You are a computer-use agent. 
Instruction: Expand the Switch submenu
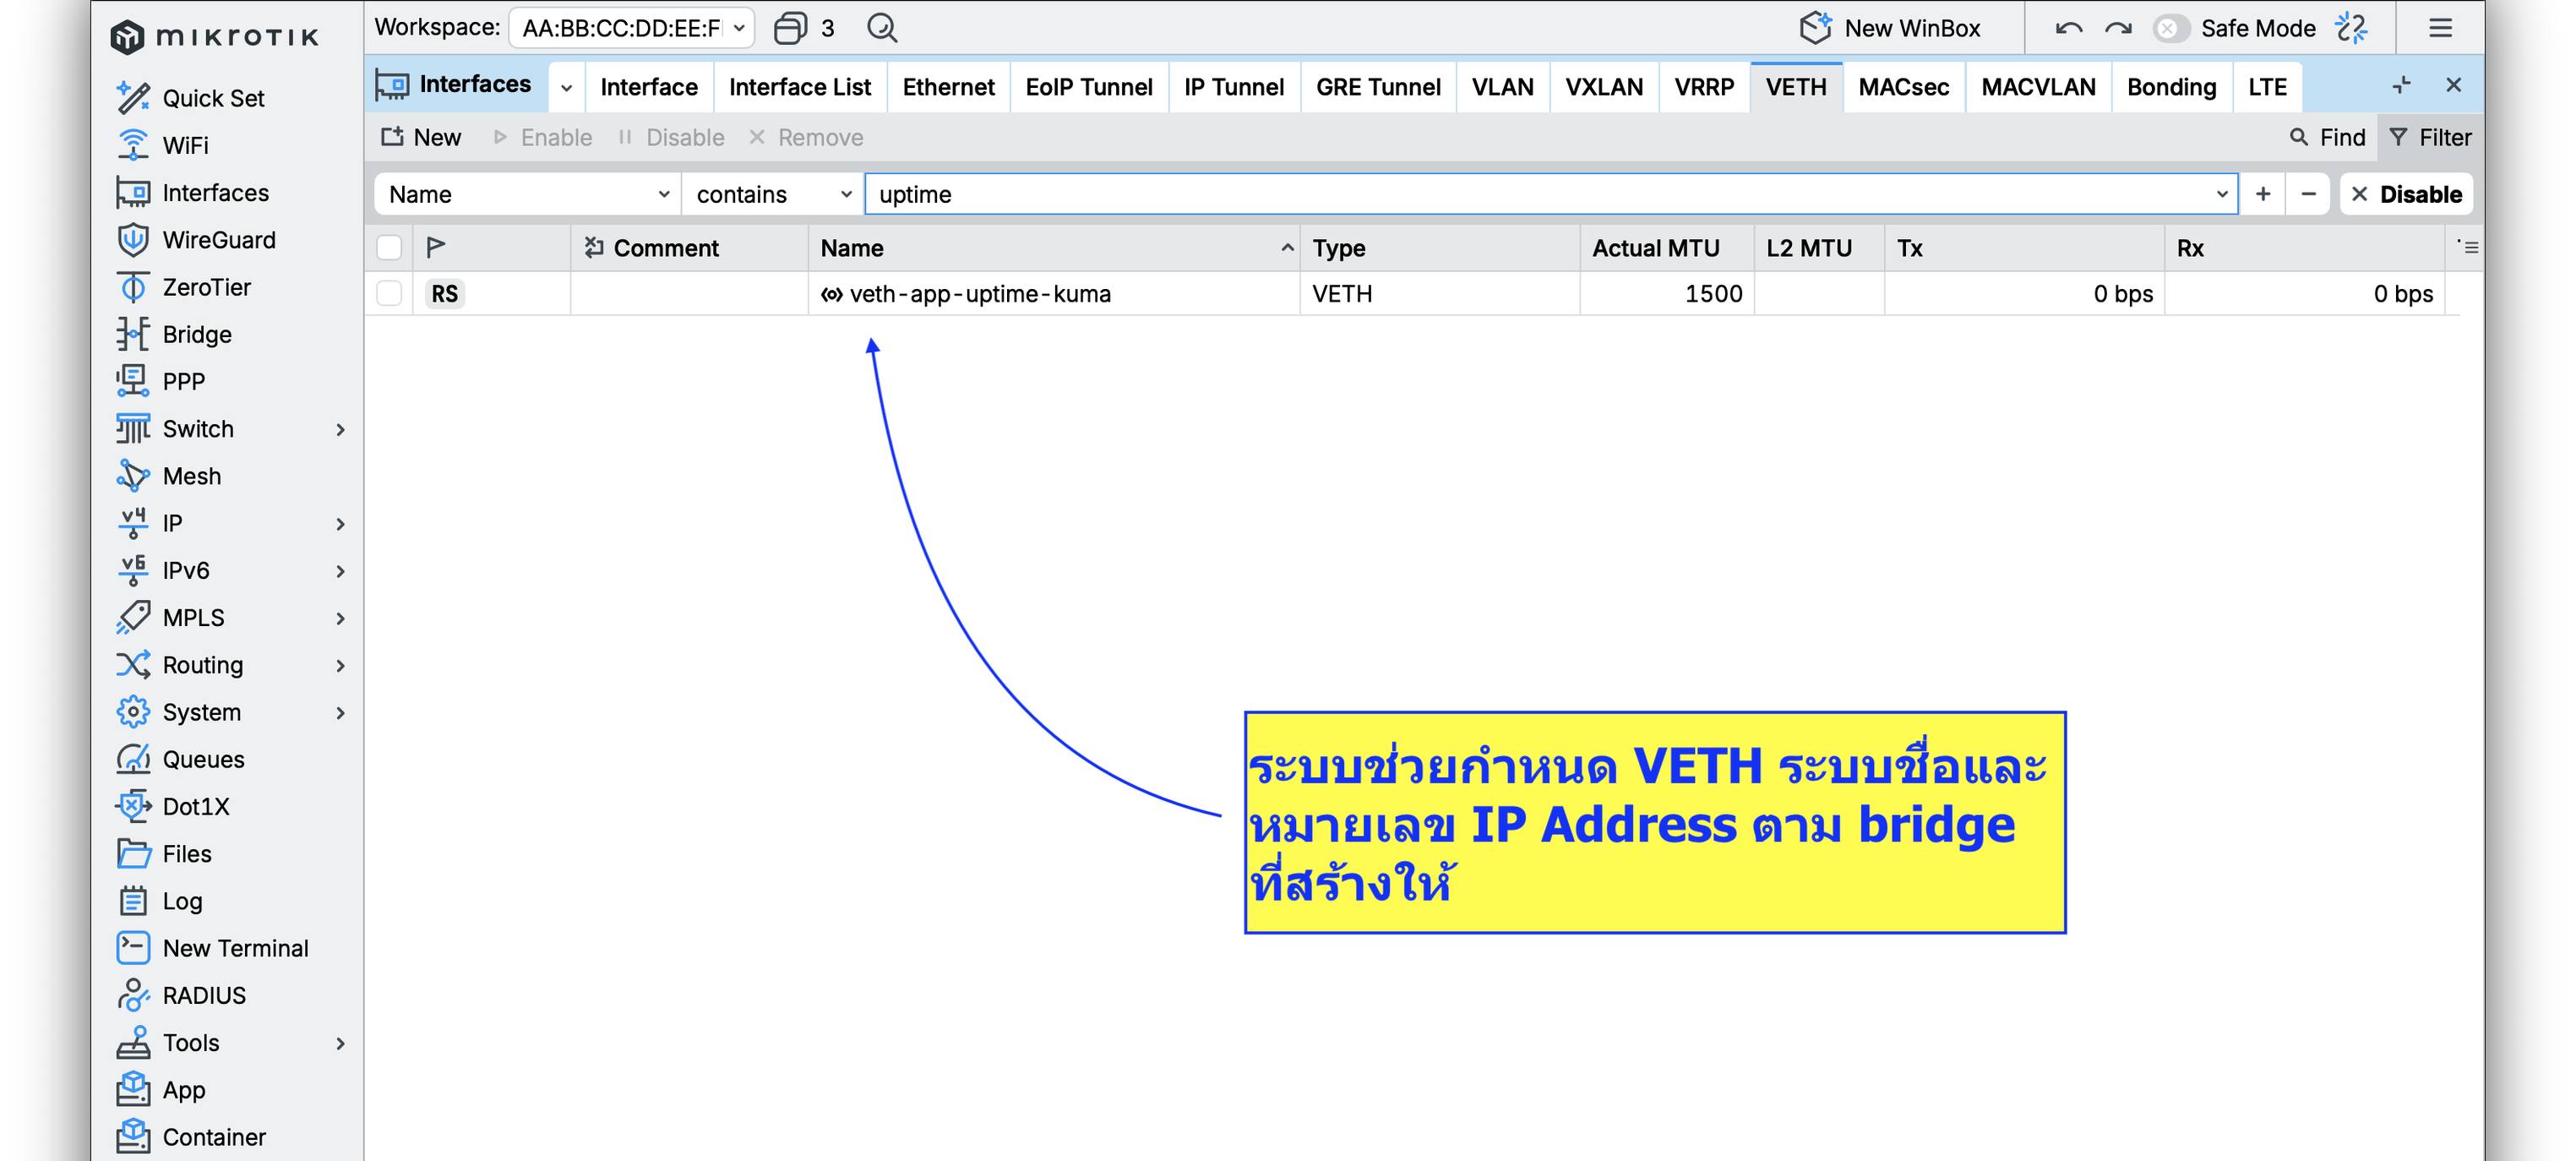point(340,429)
